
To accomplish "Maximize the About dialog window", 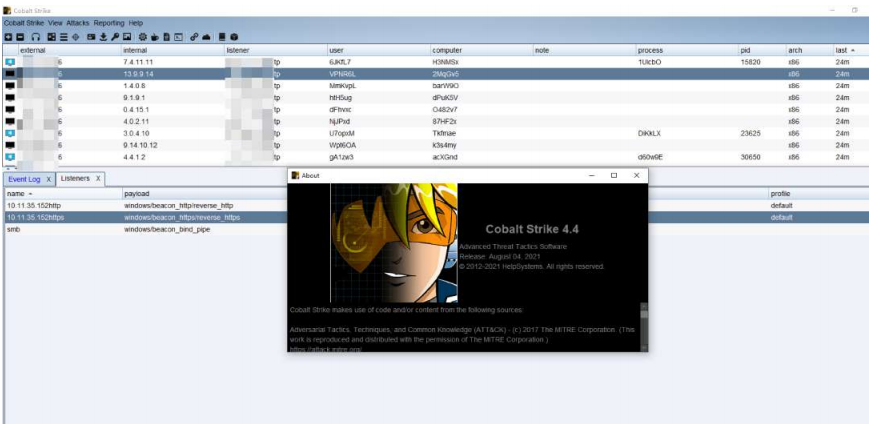I will (x=614, y=175).
